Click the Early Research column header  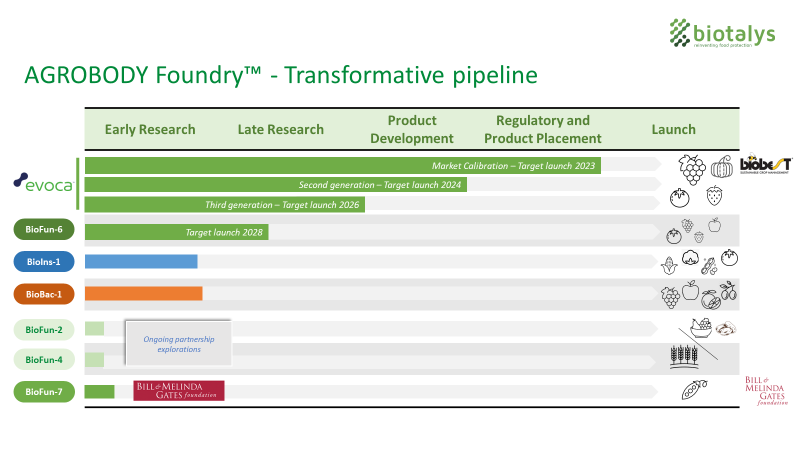[x=150, y=130]
